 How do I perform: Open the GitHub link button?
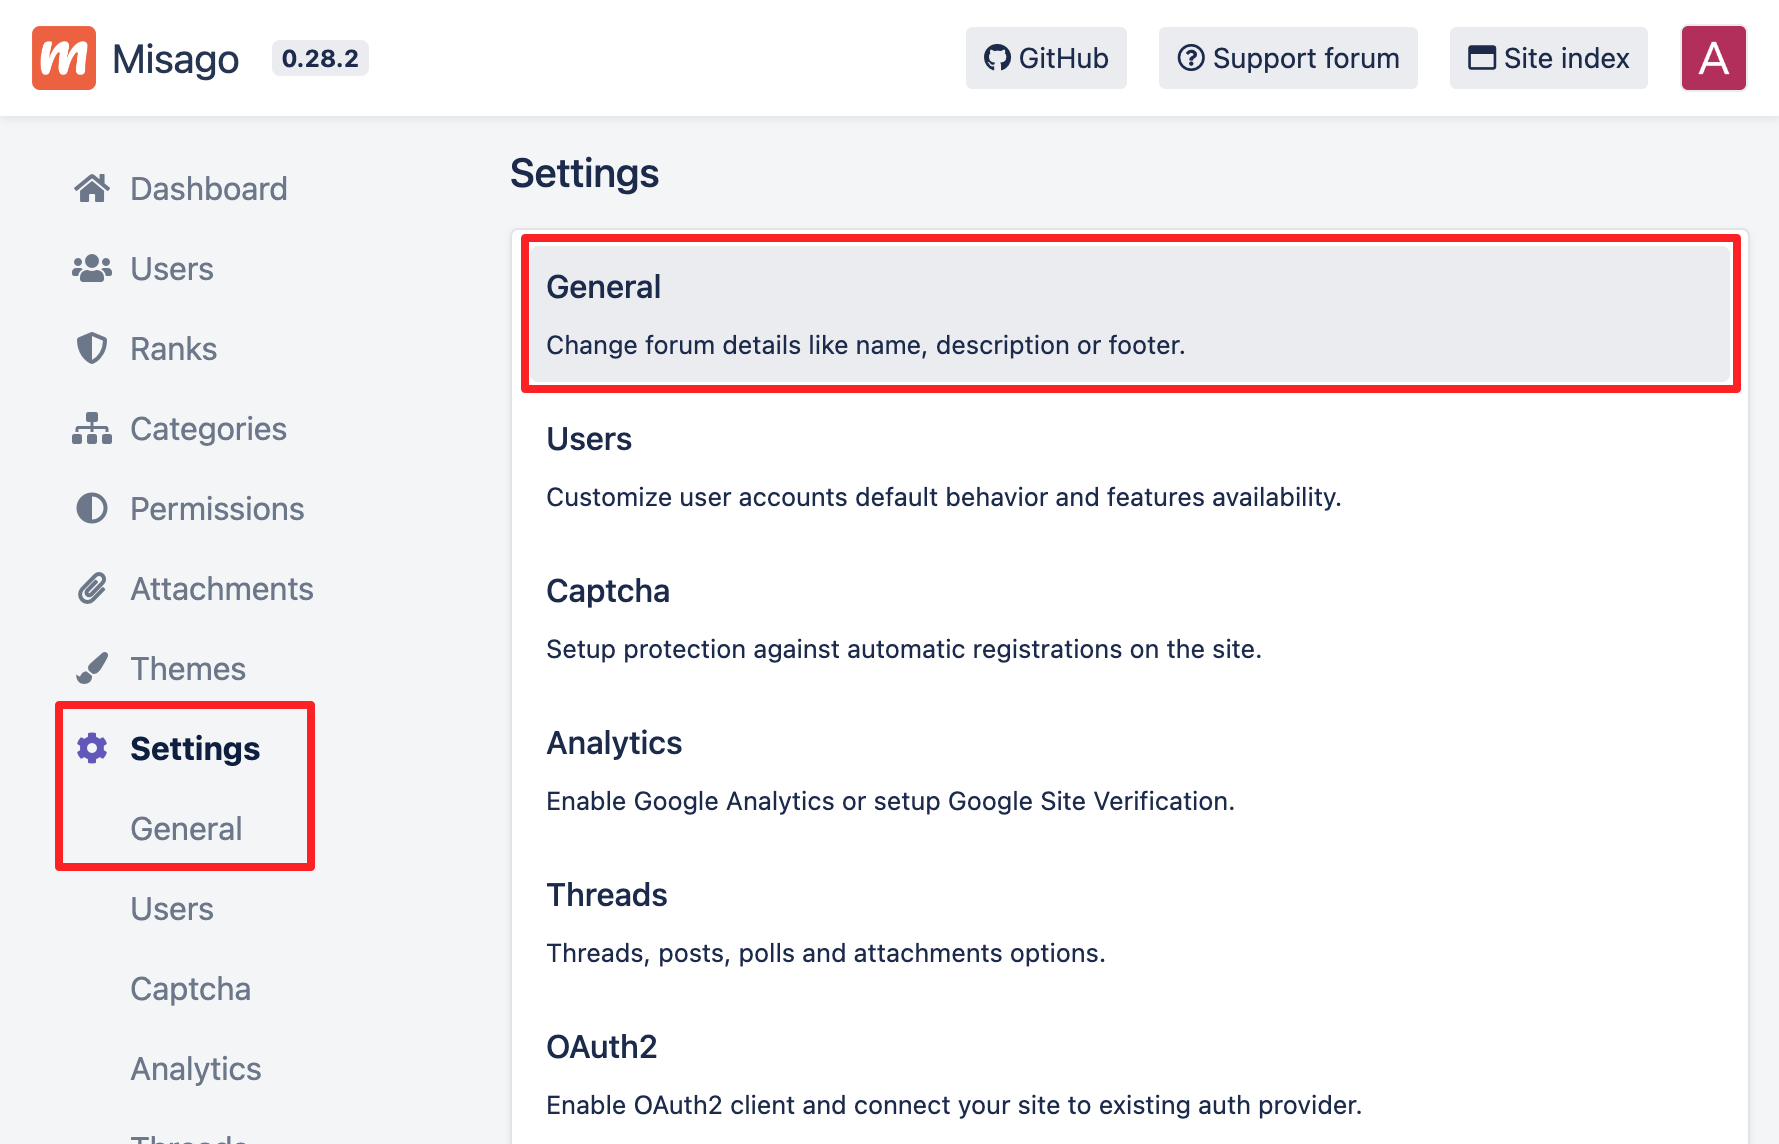1046,58
